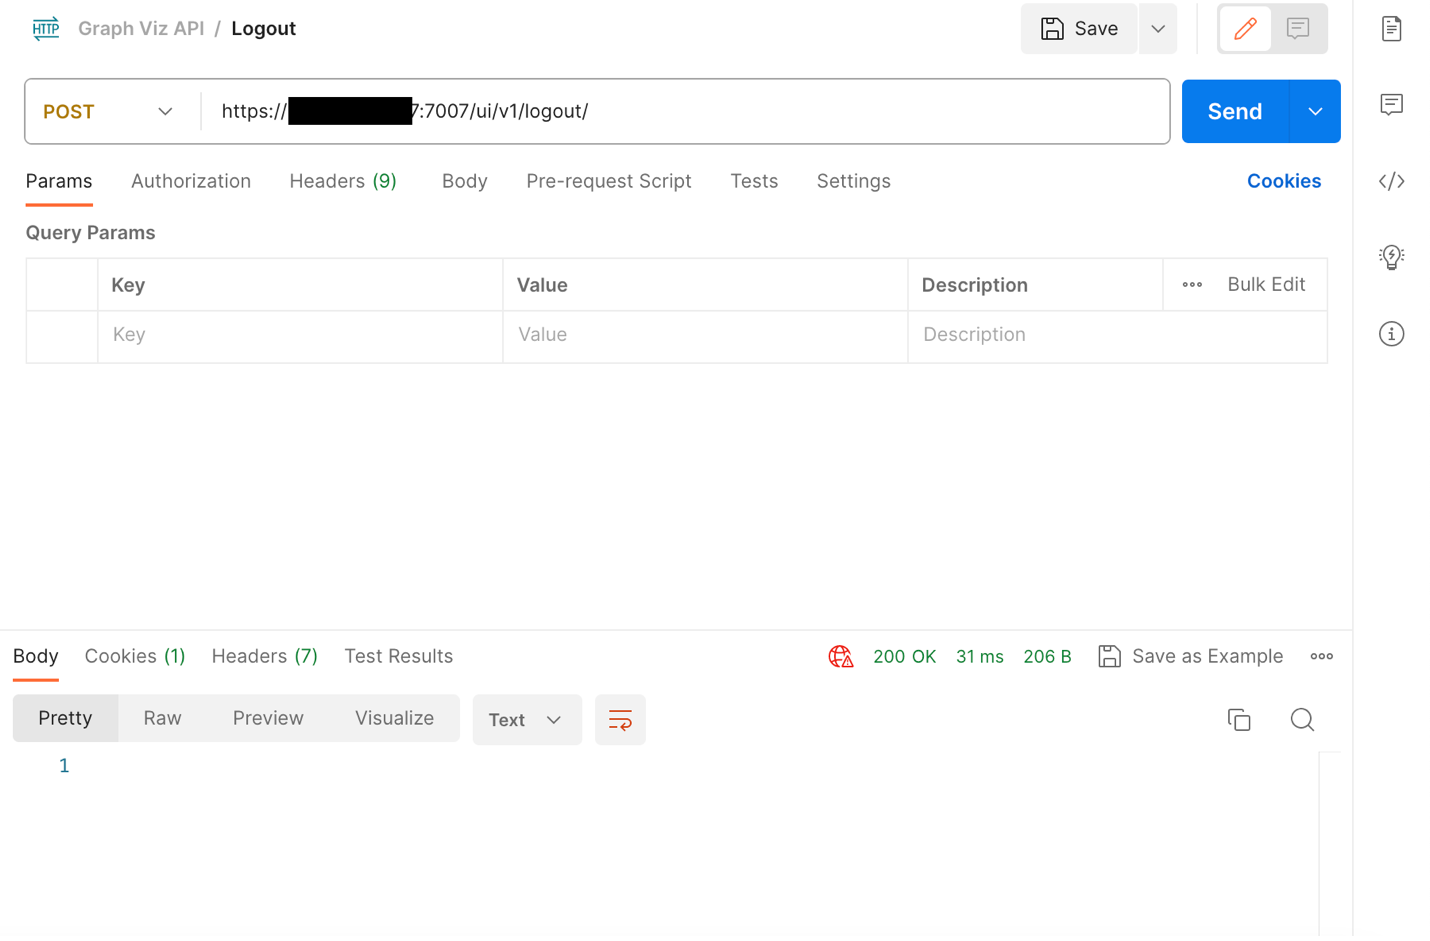Open the Text format dropdown in response view
The image size is (1430, 941).
coord(527,719)
